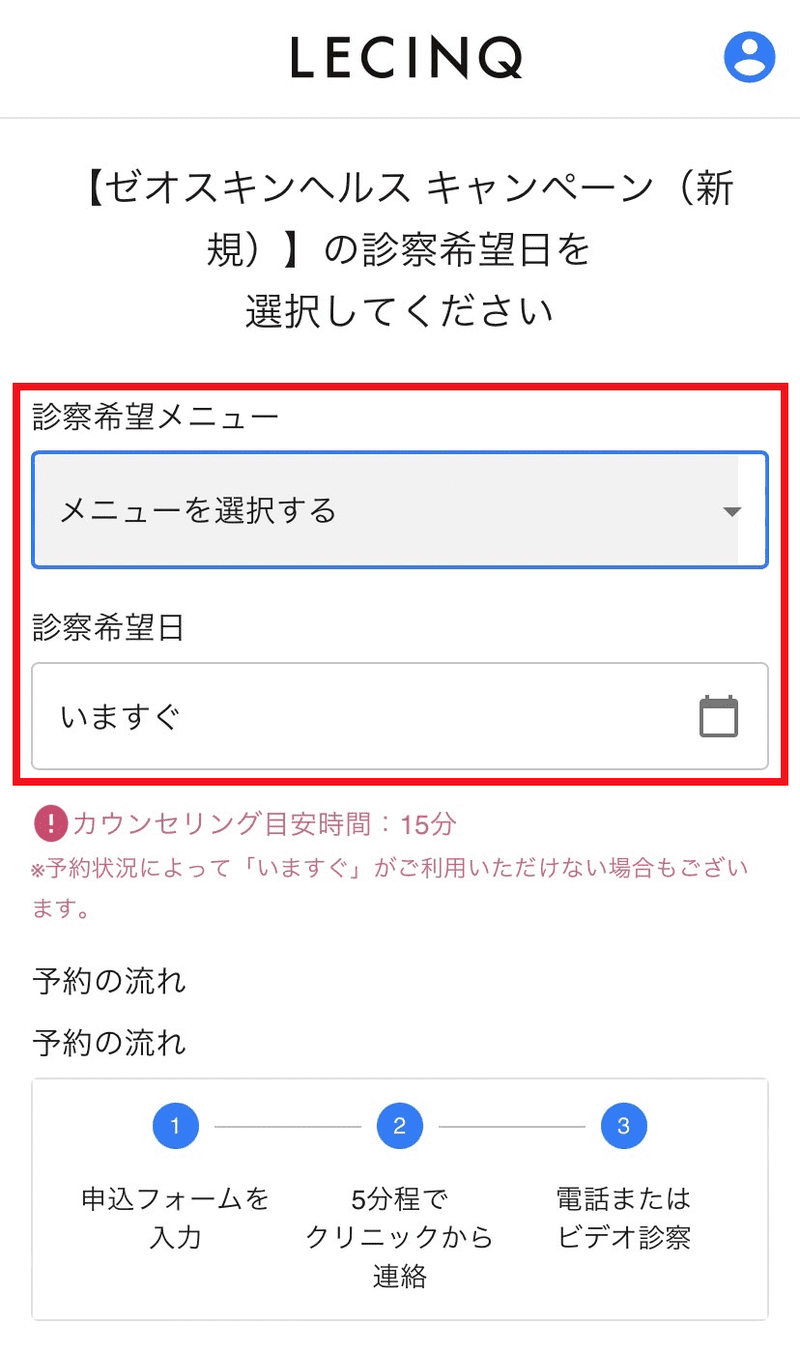This screenshot has height=1352, width=800.
Task: Click the menu selector's dropdown arrow
Action: (731, 512)
